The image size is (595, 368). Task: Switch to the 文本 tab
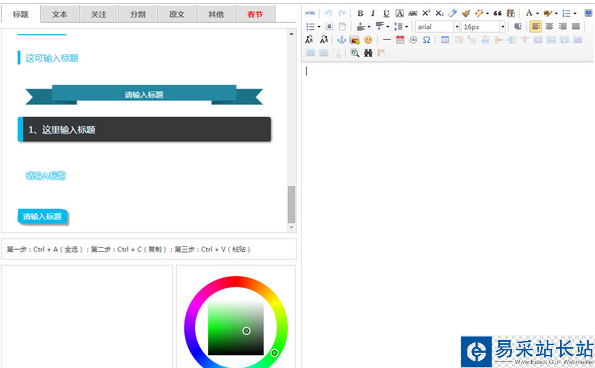(60, 14)
